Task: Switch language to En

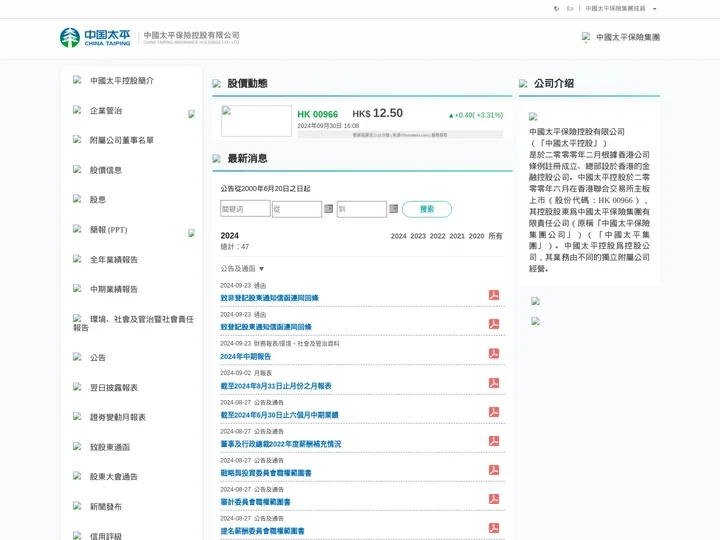Action: point(570,9)
